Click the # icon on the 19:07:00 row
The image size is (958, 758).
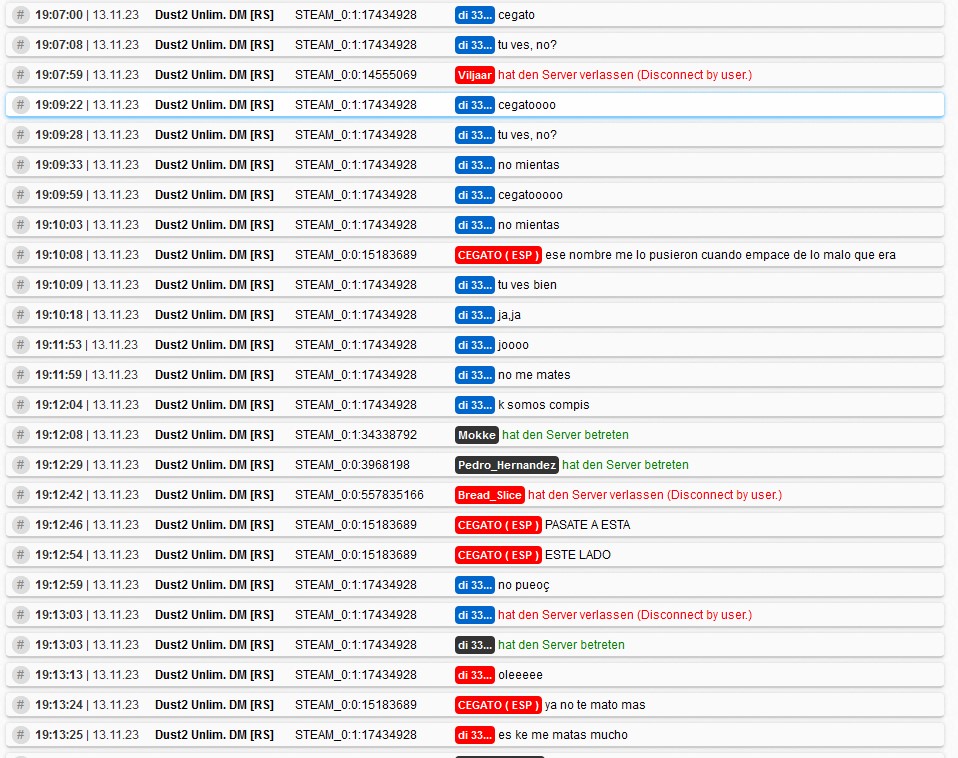(x=20, y=15)
